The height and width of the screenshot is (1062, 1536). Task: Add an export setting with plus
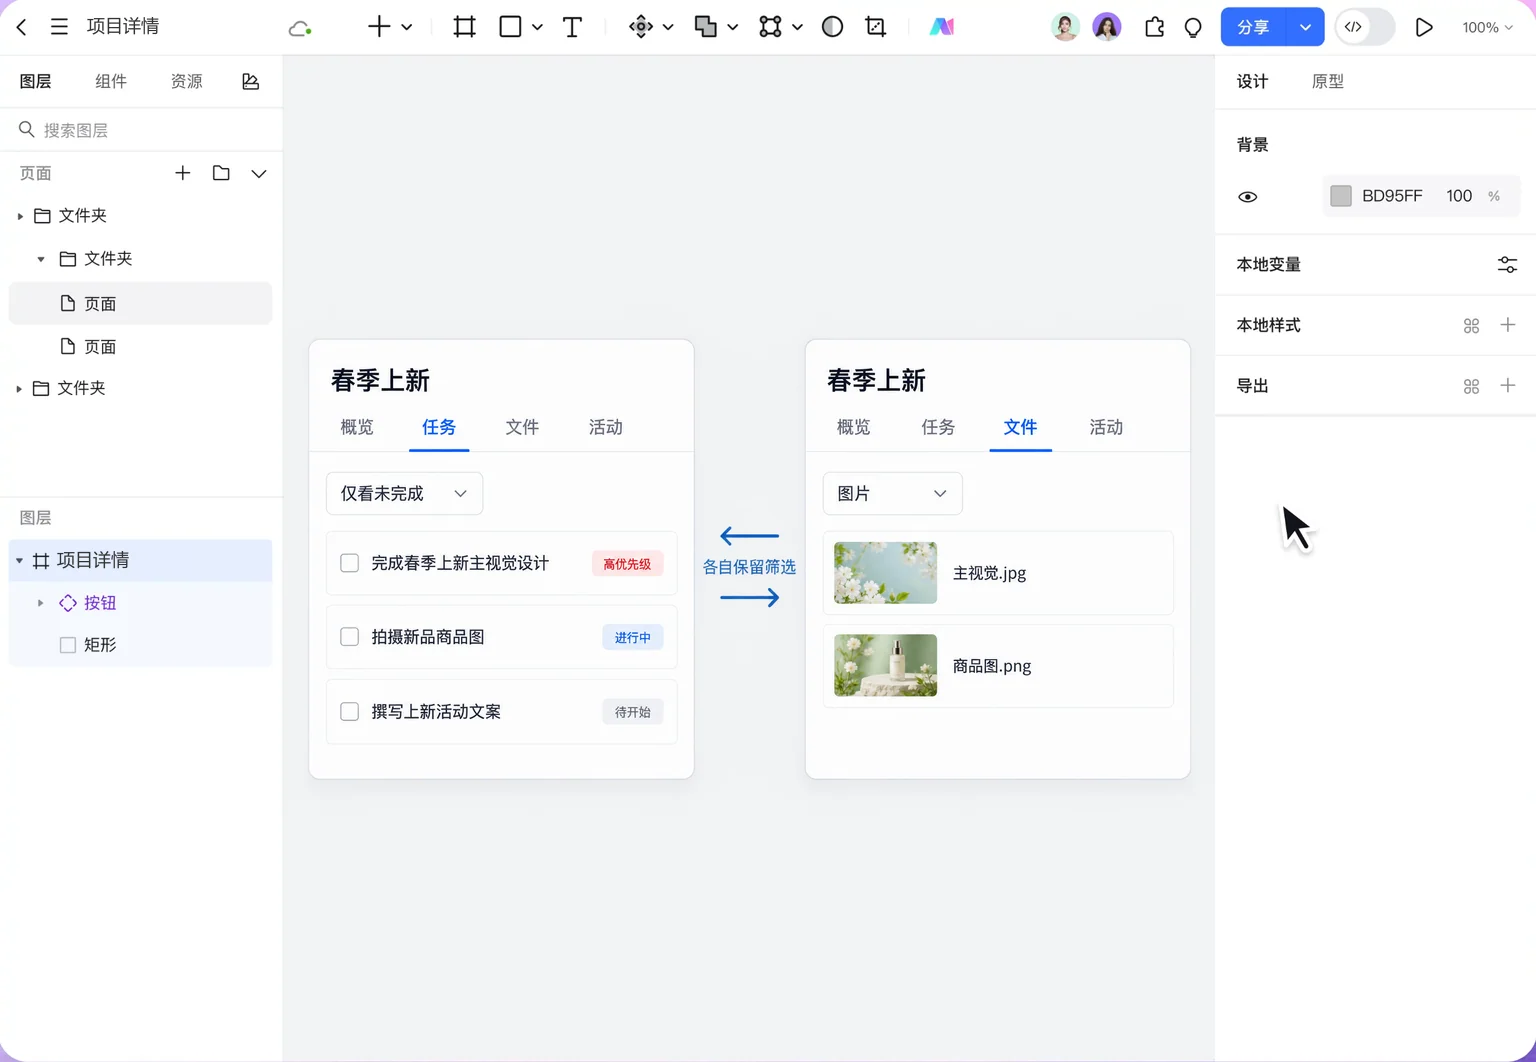coord(1508,386)
